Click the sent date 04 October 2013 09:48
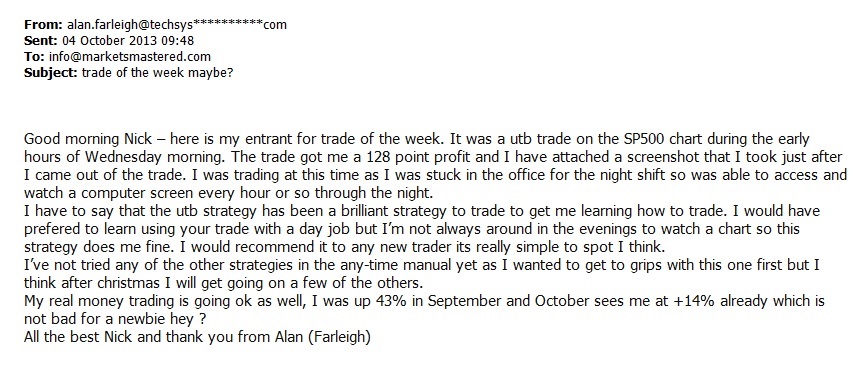 pyautogui.click(x=128, y=40)
